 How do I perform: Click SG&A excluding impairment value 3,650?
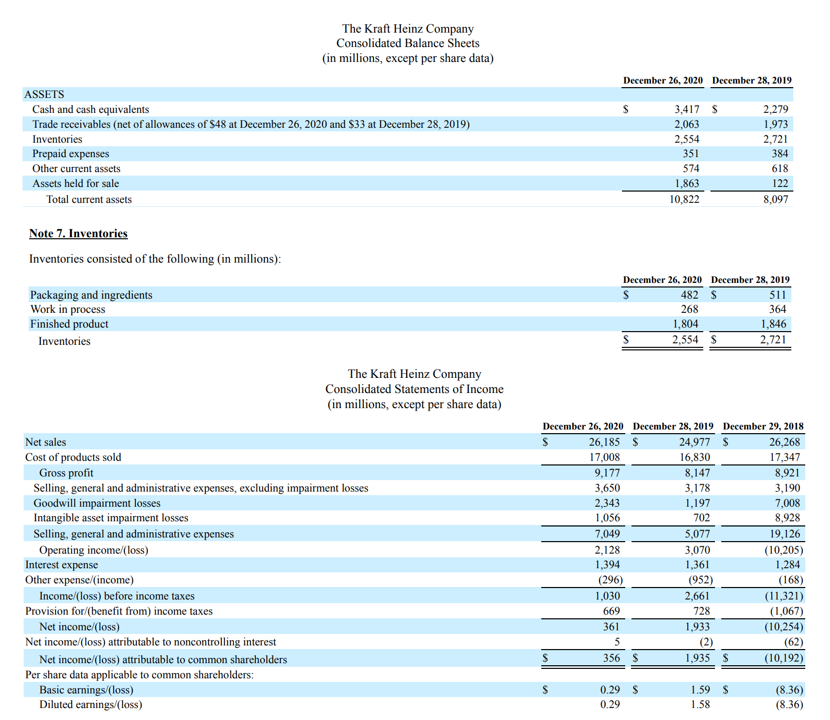607,488
